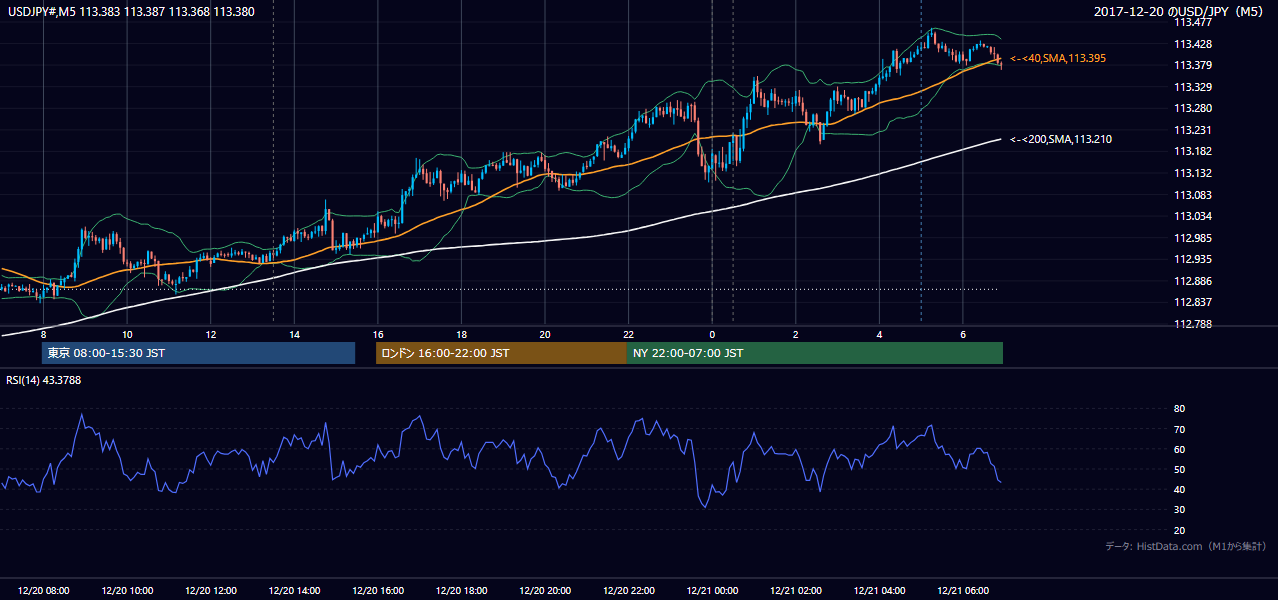Click price axis value 113.231
Image resolution: width=1278 pixels, height=600 pixels.
tap(1193, 130)
